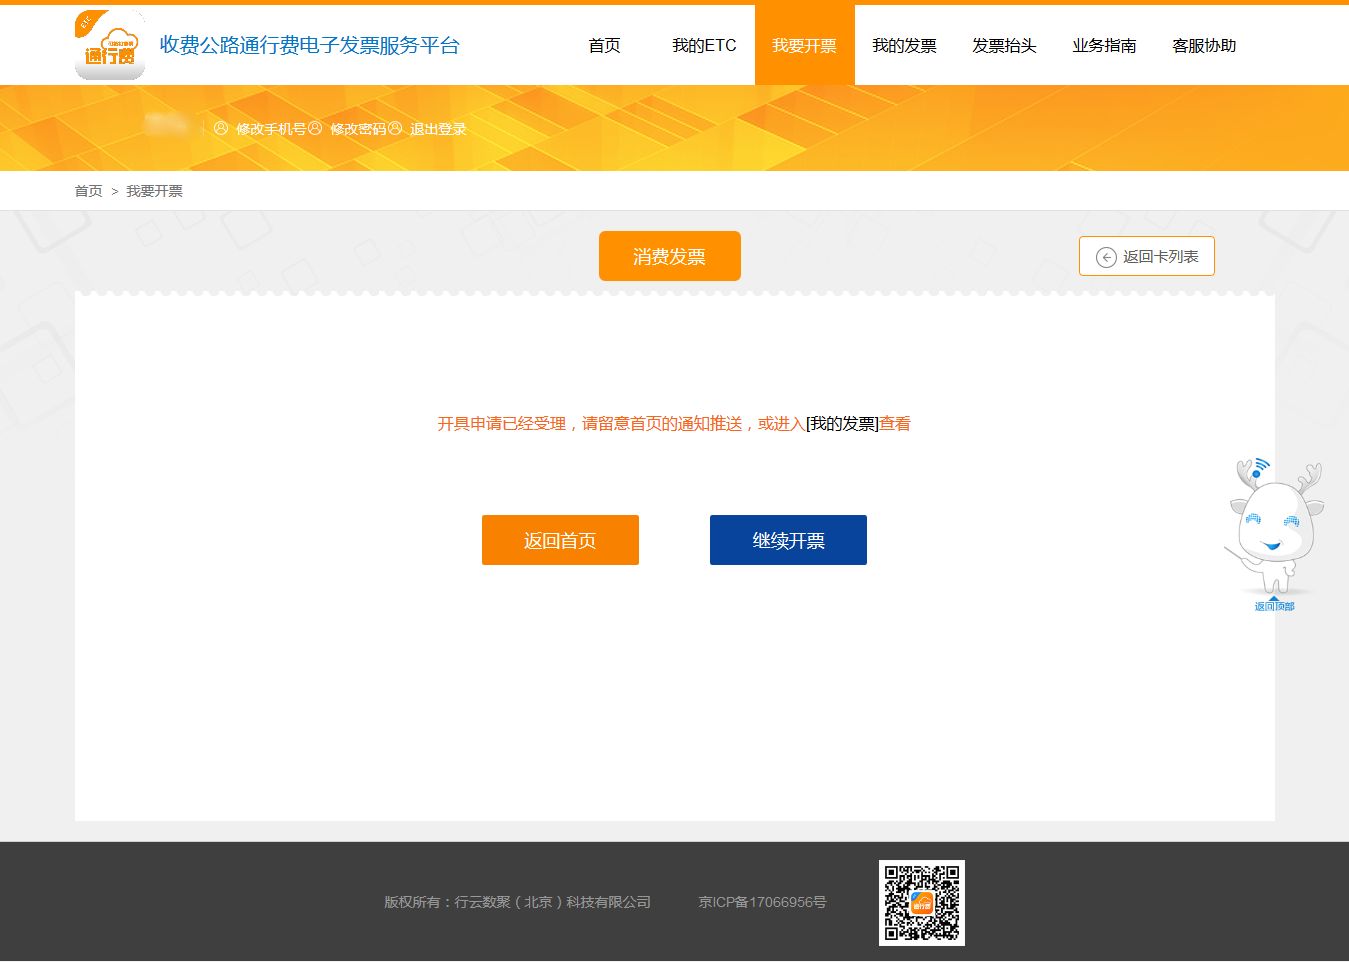Click the 返回顶部 link under the mascot

coord(1274,606)
